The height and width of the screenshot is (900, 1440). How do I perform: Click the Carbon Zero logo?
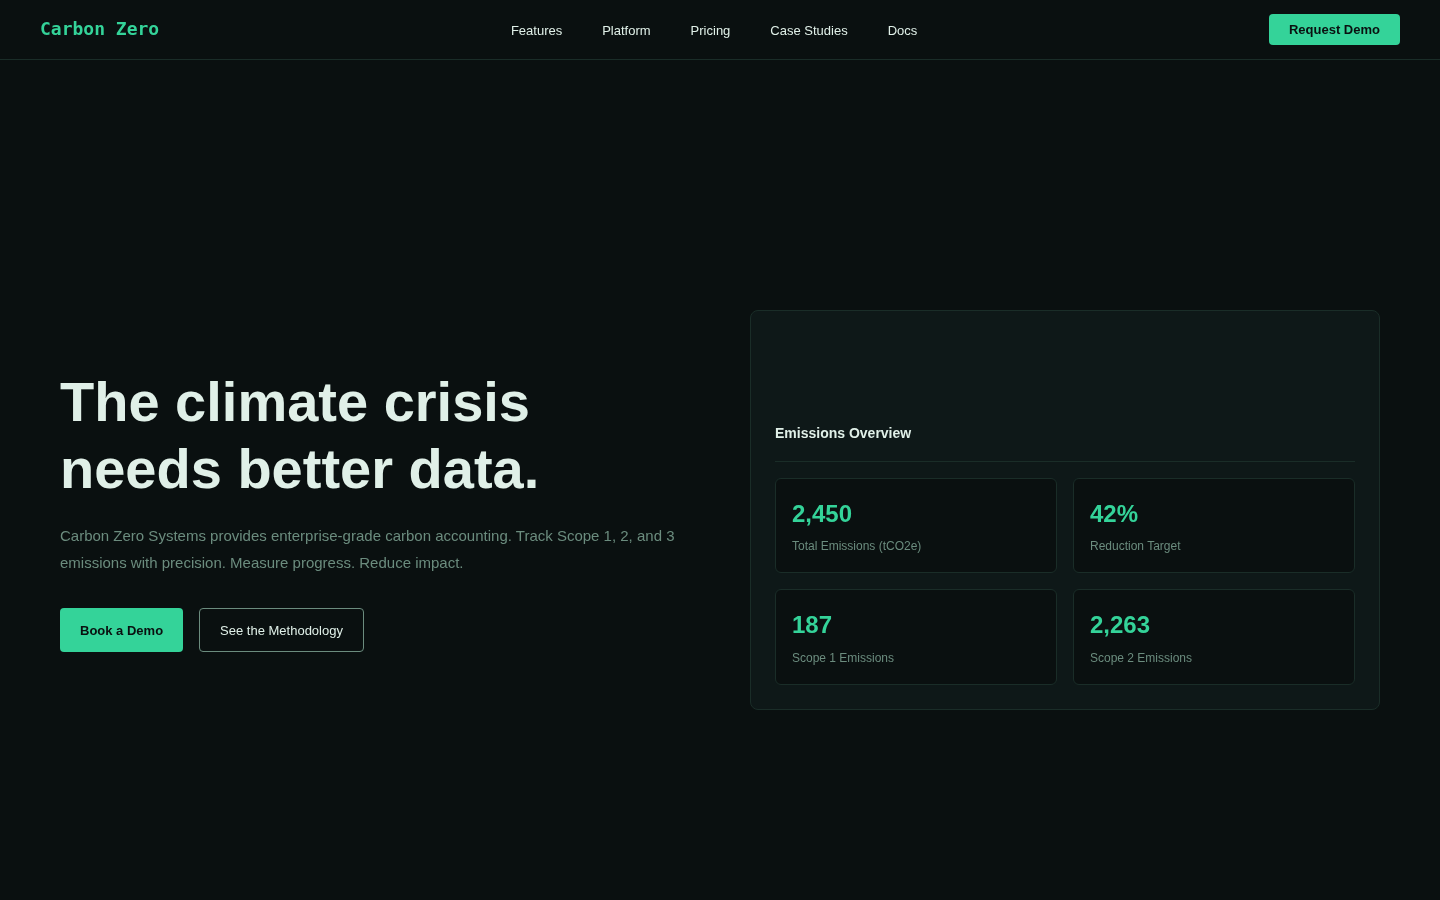click(x=99, y=29)
